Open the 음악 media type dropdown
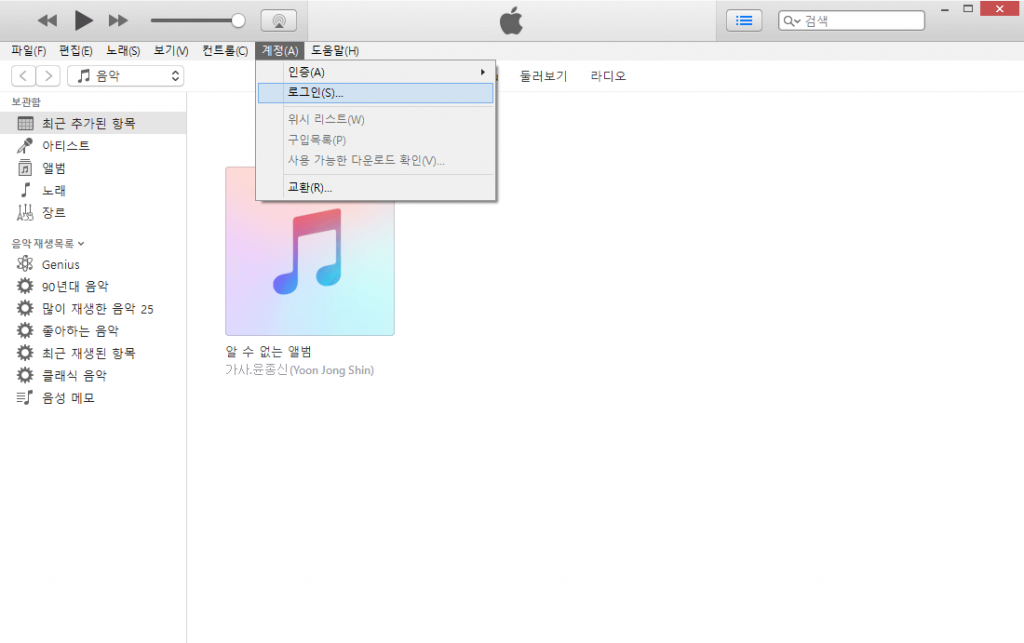 tap(126, 76)
